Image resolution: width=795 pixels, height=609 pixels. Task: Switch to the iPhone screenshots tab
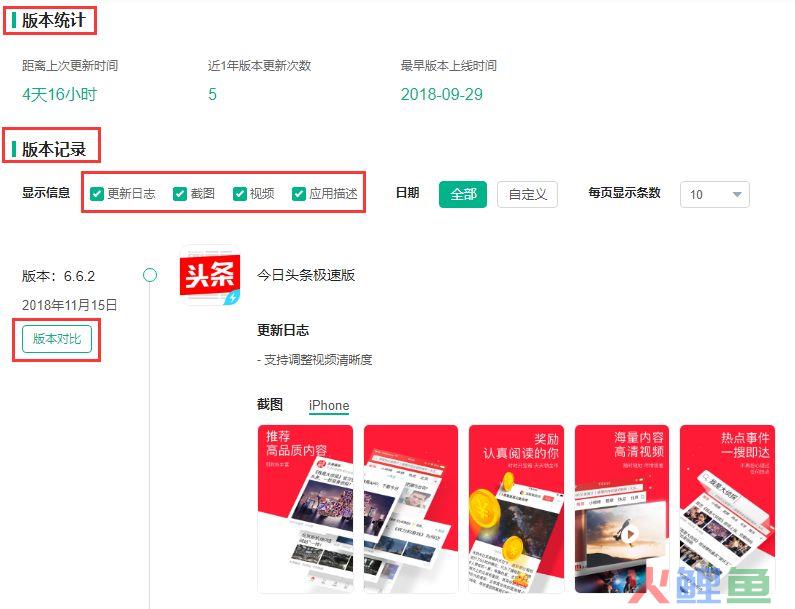[x=329, y=406]
